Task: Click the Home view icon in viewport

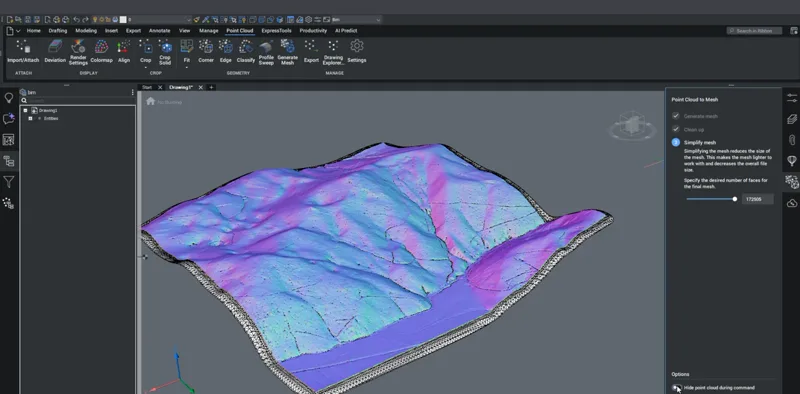Action: (x=151, y=101)
